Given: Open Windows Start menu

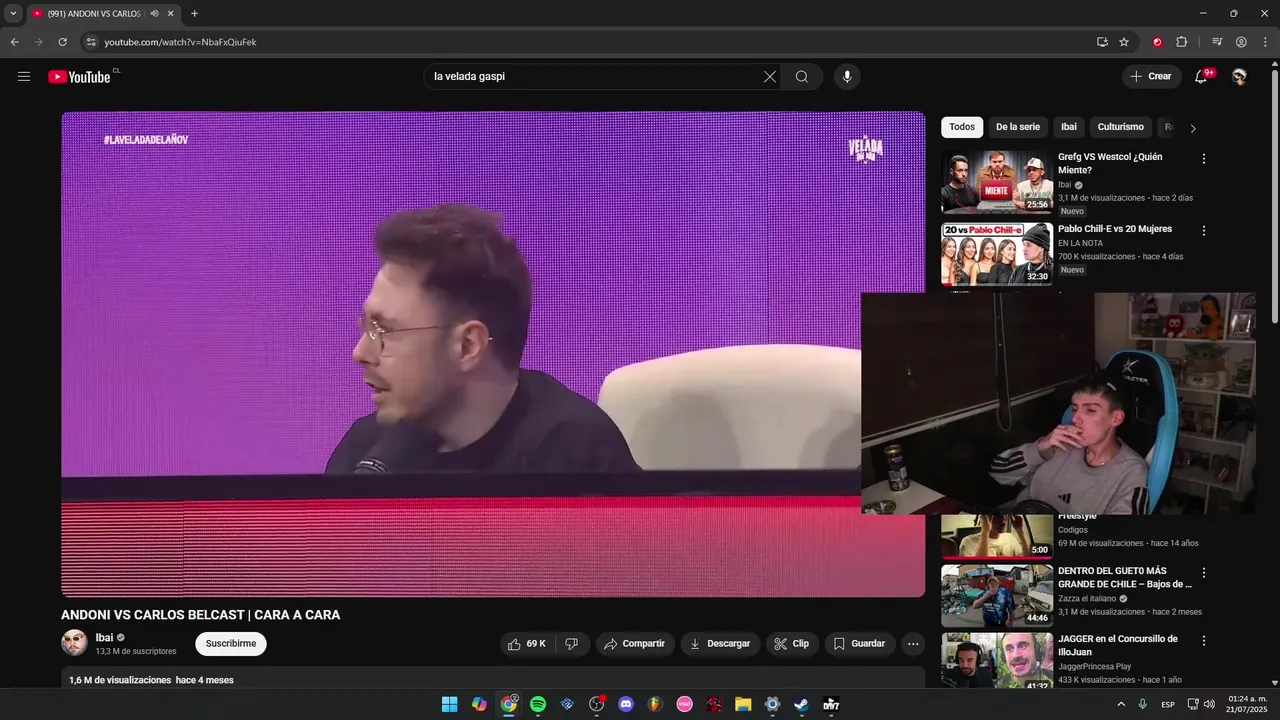Looking at the screenshot, I should (x=450, y=704).
